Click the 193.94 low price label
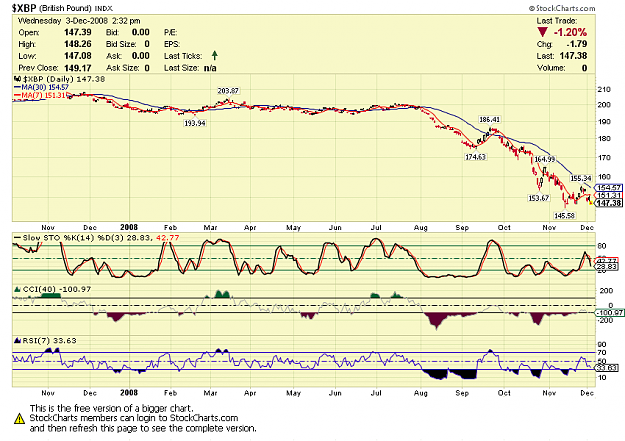 [195, 123]
